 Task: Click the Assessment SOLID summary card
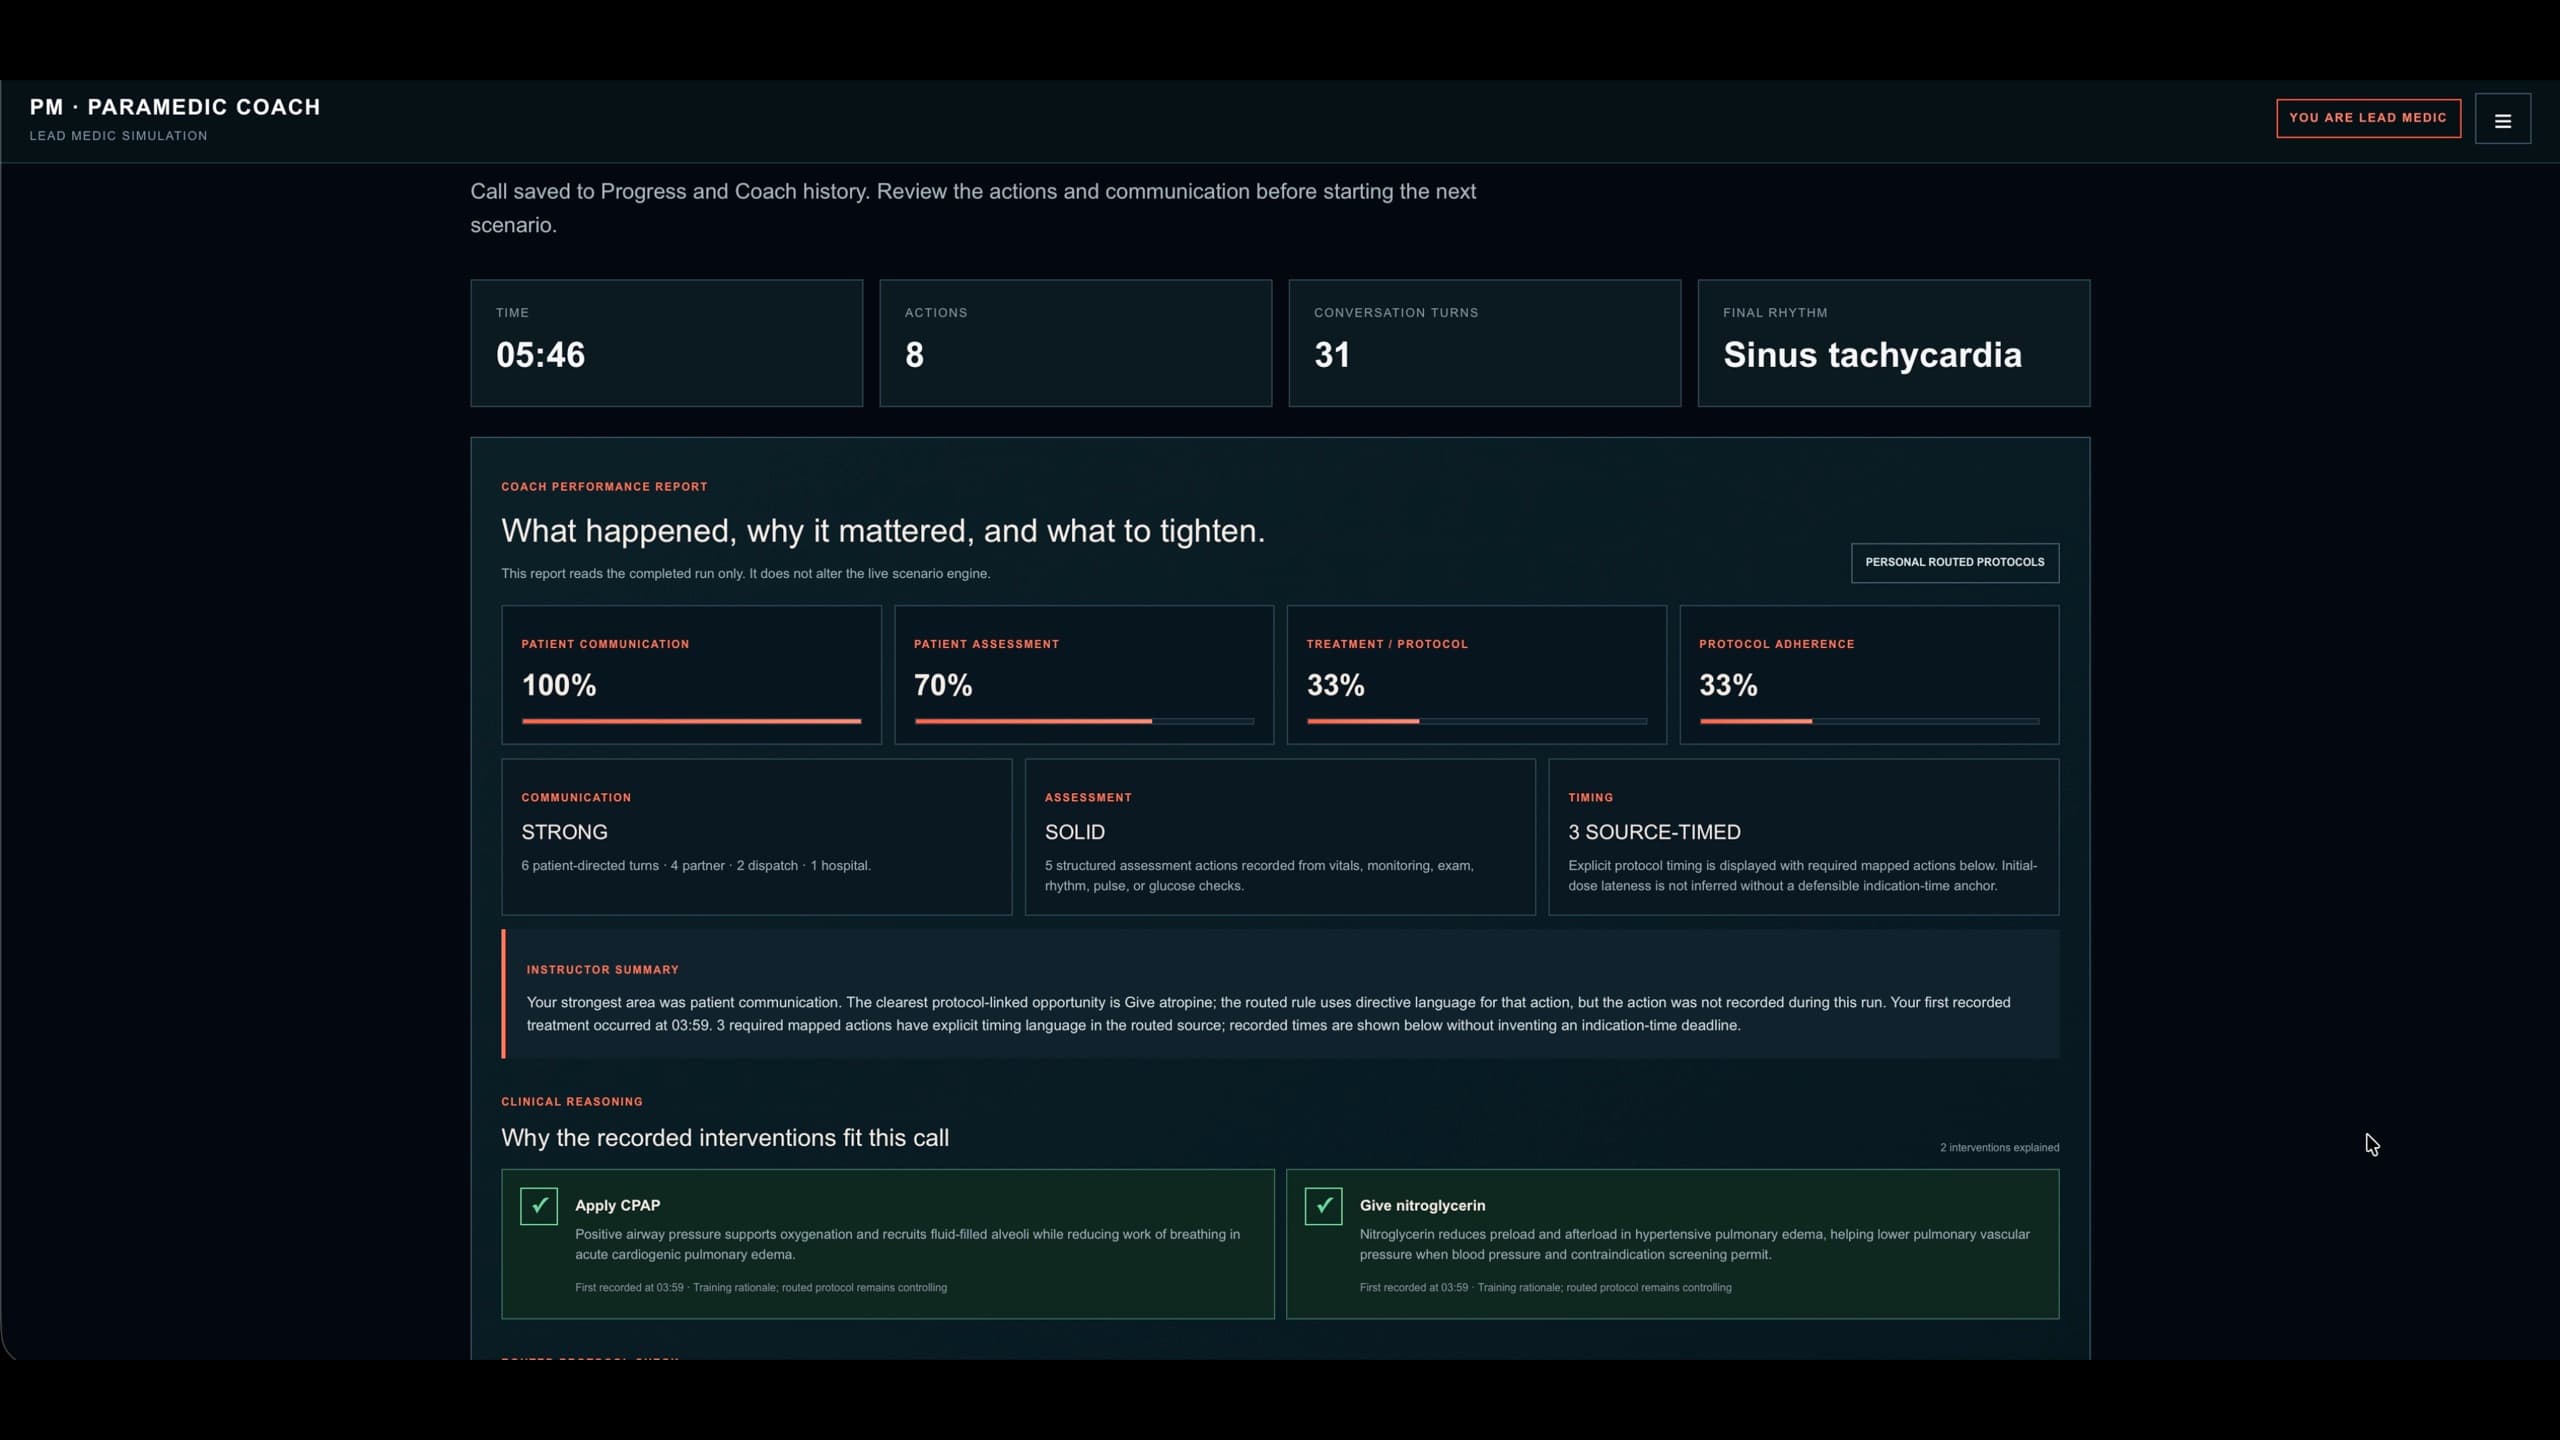tap(1280, 837)
